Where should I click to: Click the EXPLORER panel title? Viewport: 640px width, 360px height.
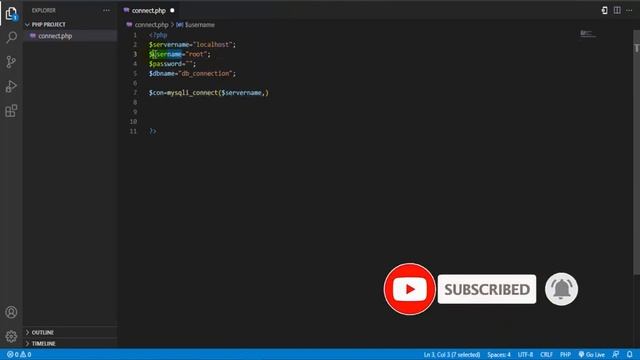point(44,10)
